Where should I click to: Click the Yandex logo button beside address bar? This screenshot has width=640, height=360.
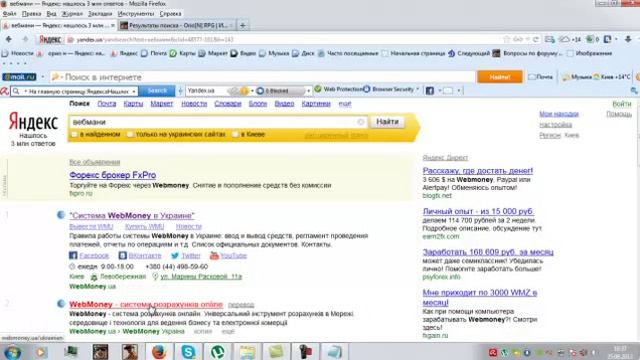[x=50, y=40]
